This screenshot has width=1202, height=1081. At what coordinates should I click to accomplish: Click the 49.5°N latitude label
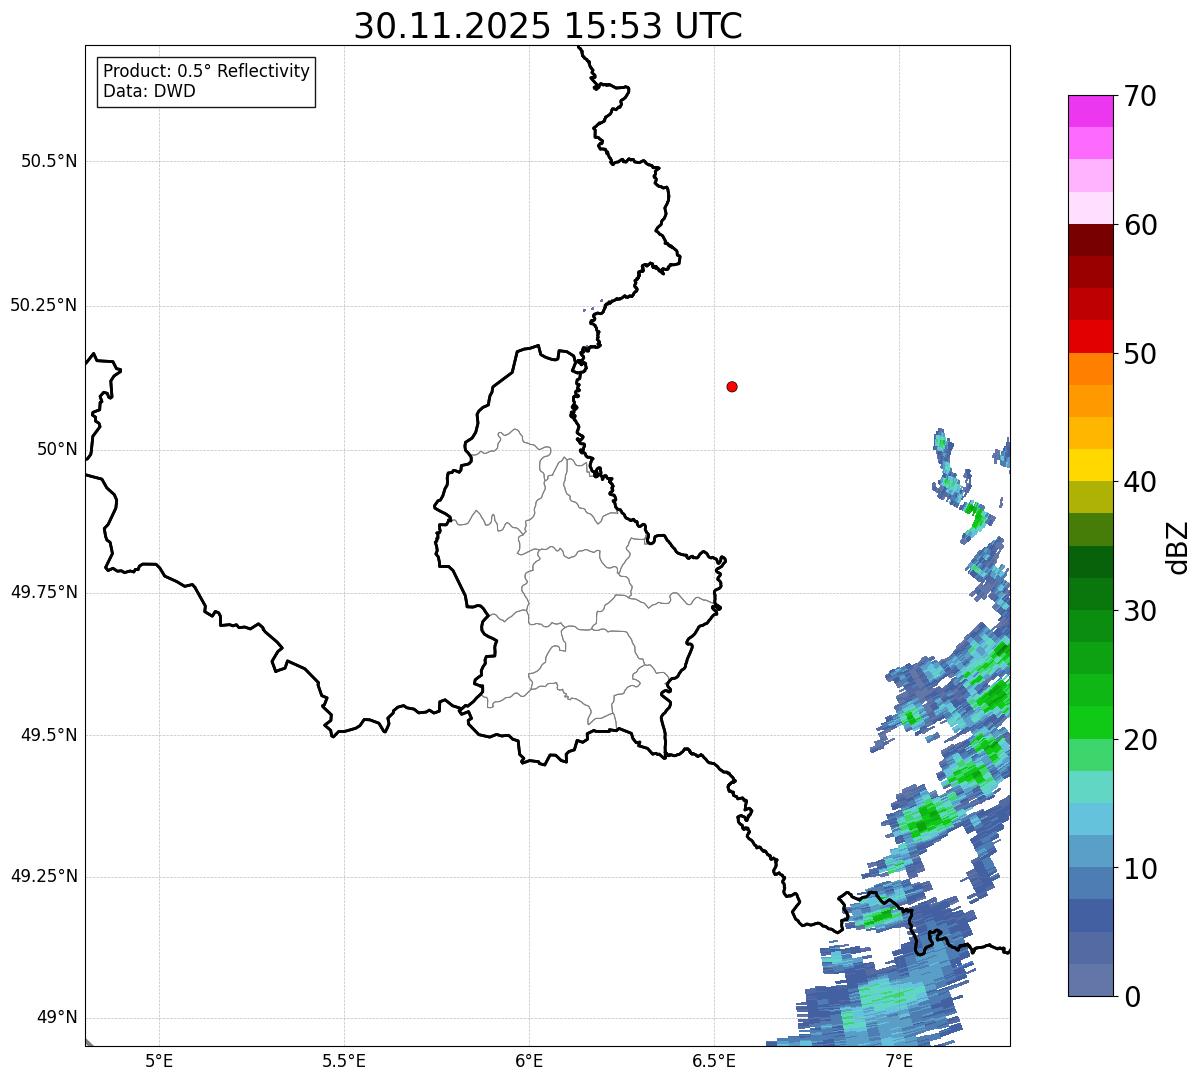[49, 735]
